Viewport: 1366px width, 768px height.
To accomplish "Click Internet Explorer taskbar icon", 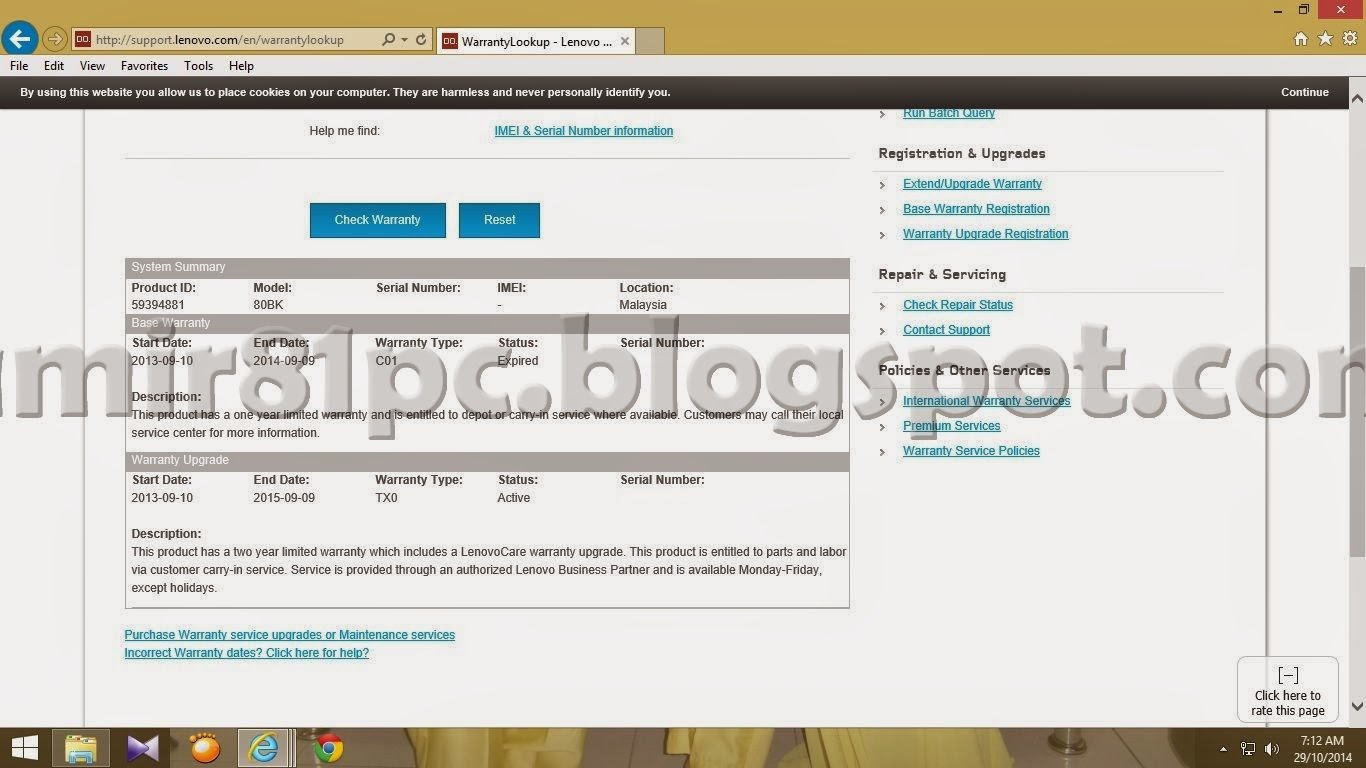I will coord(265,748).
